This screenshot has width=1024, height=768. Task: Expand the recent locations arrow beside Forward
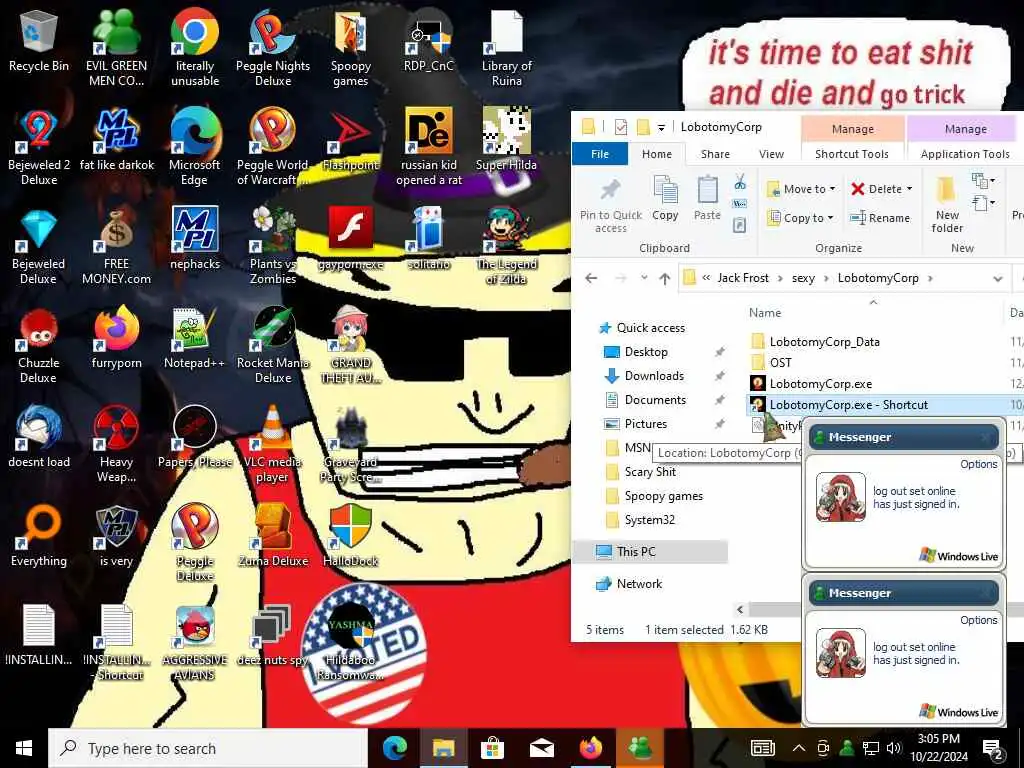644,278
